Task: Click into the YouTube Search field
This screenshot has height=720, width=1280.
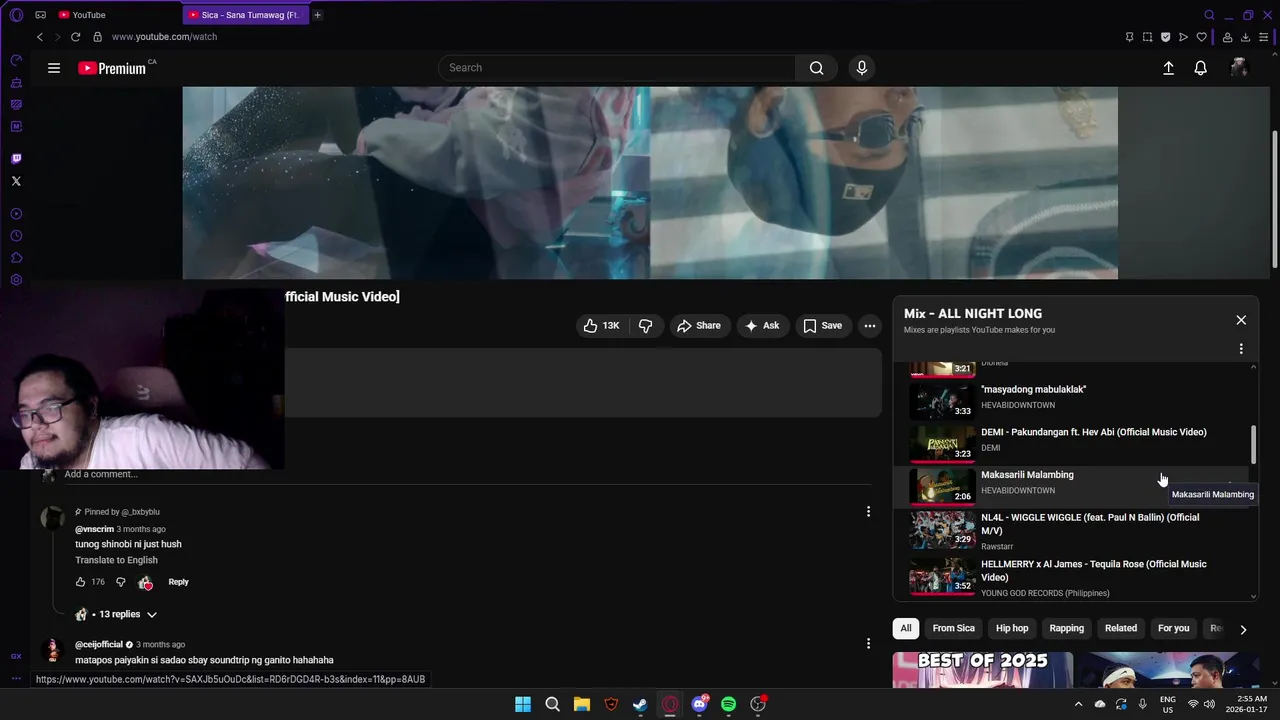Action: [617, 68]
